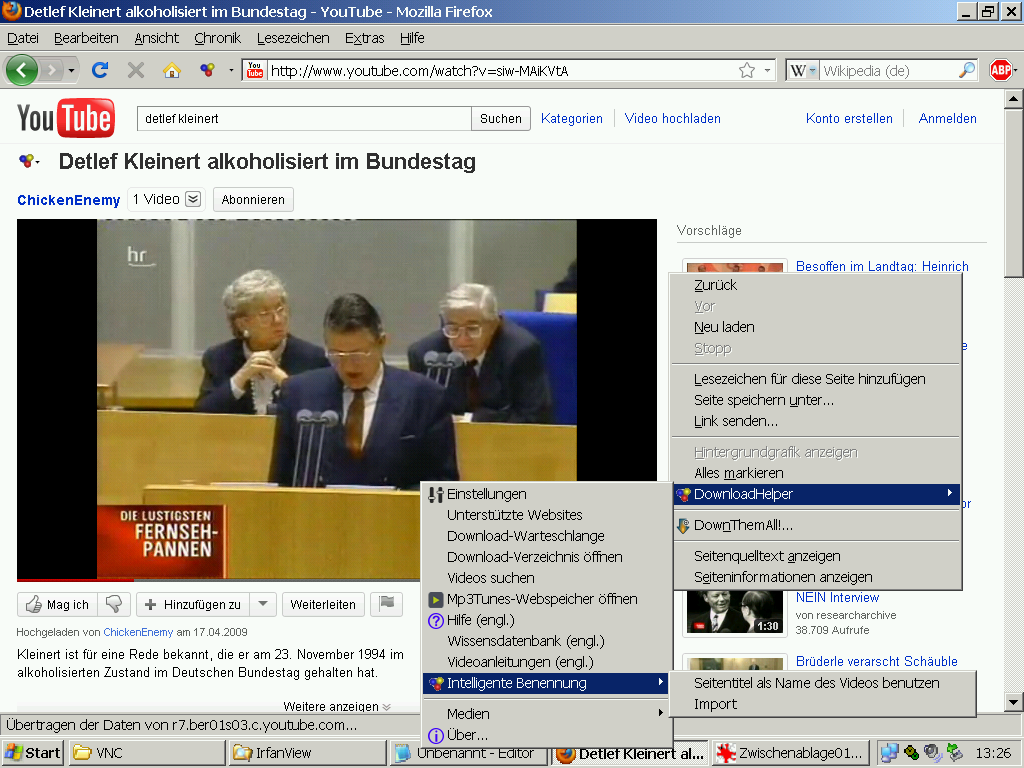The width and height of the screenshot is (1024, 768).
Task: Click the Mp3Tunes-Webspeicher play icon
Action: coord(435,599)
